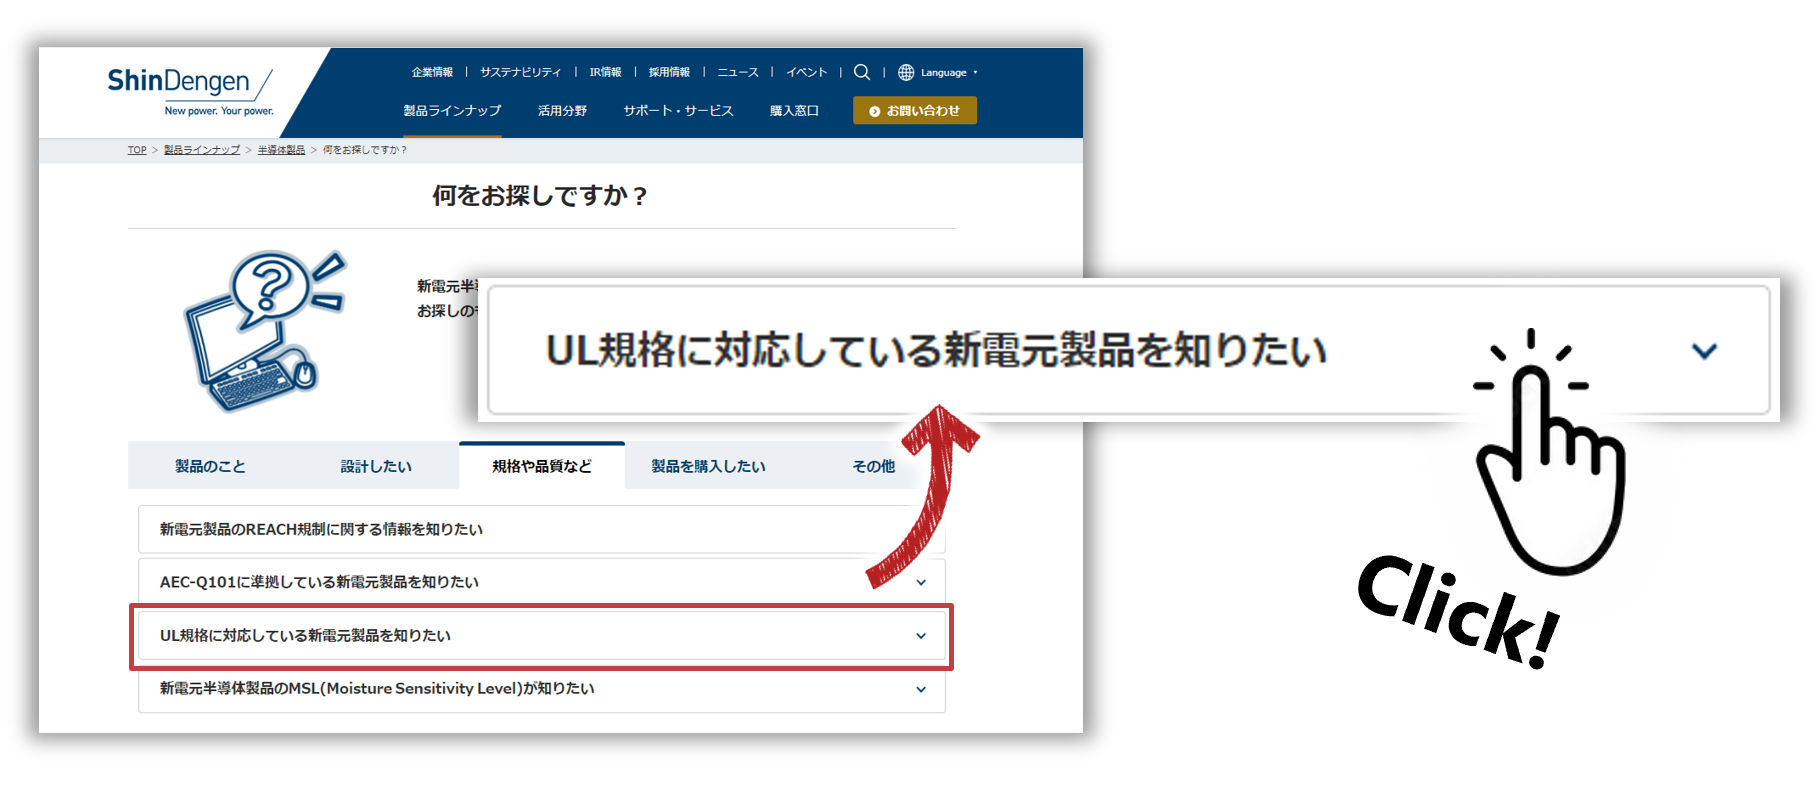Click the enlarged UL規格 chevron
1819x805 pixels.
coord(1704,351)
